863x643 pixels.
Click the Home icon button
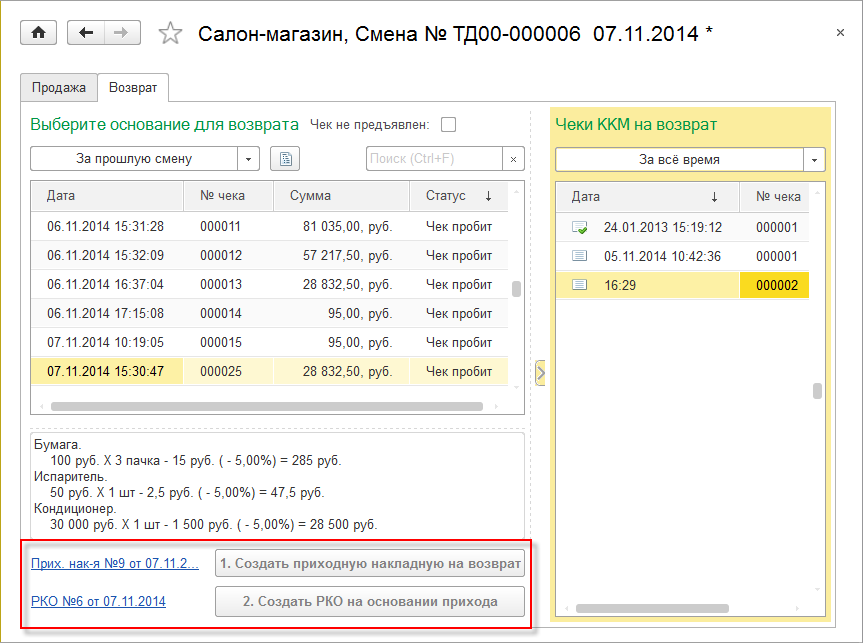(x=39, y=33)
